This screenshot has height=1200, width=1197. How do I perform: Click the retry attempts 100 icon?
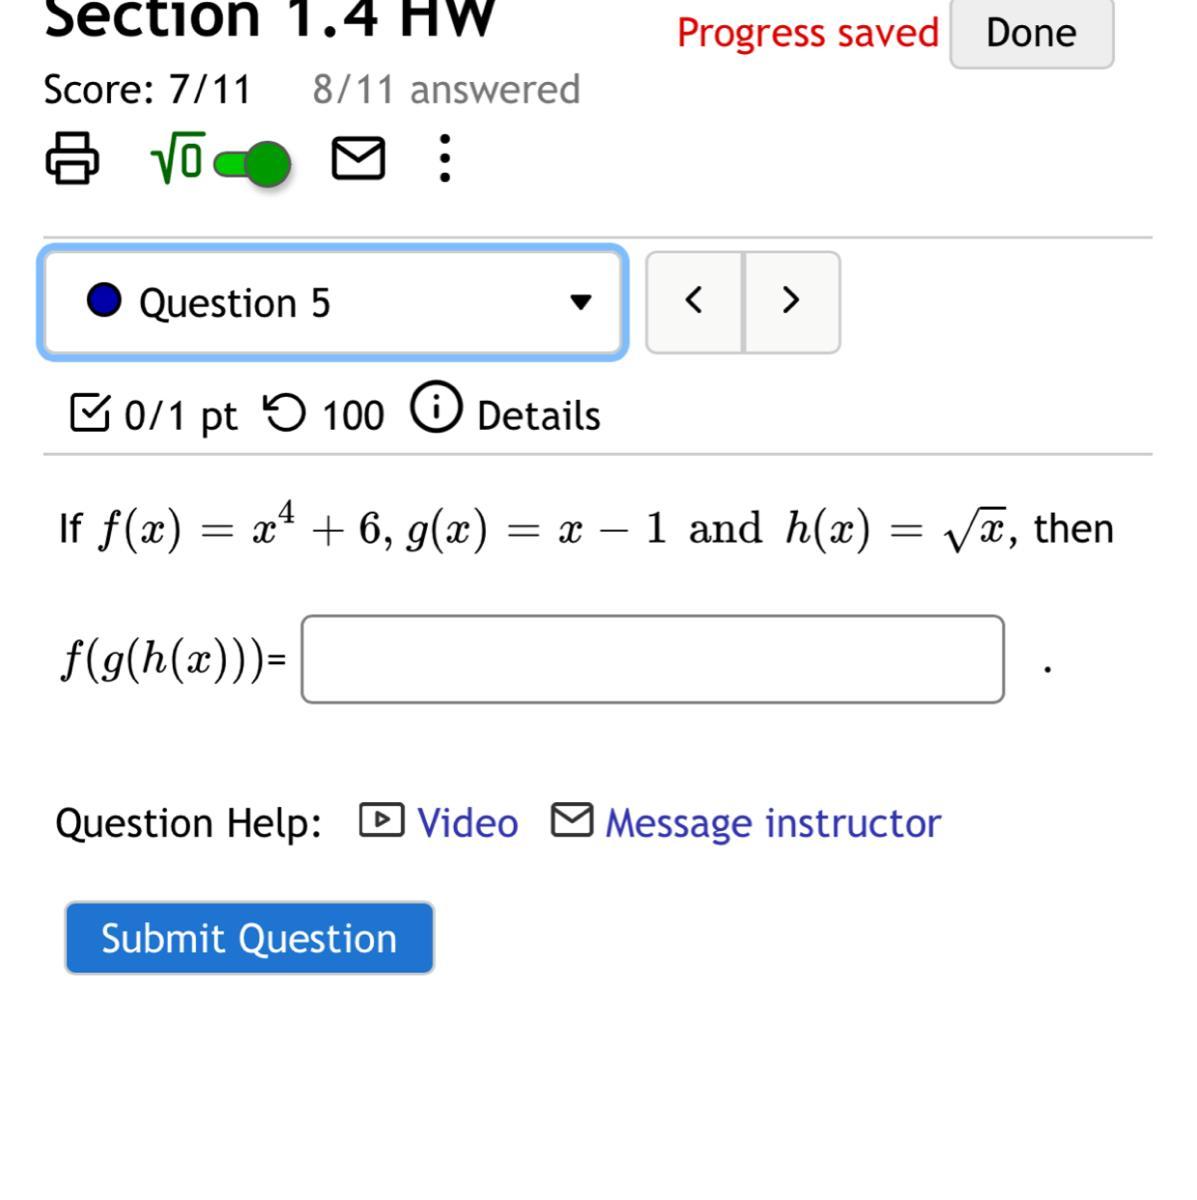pos(284,412)
